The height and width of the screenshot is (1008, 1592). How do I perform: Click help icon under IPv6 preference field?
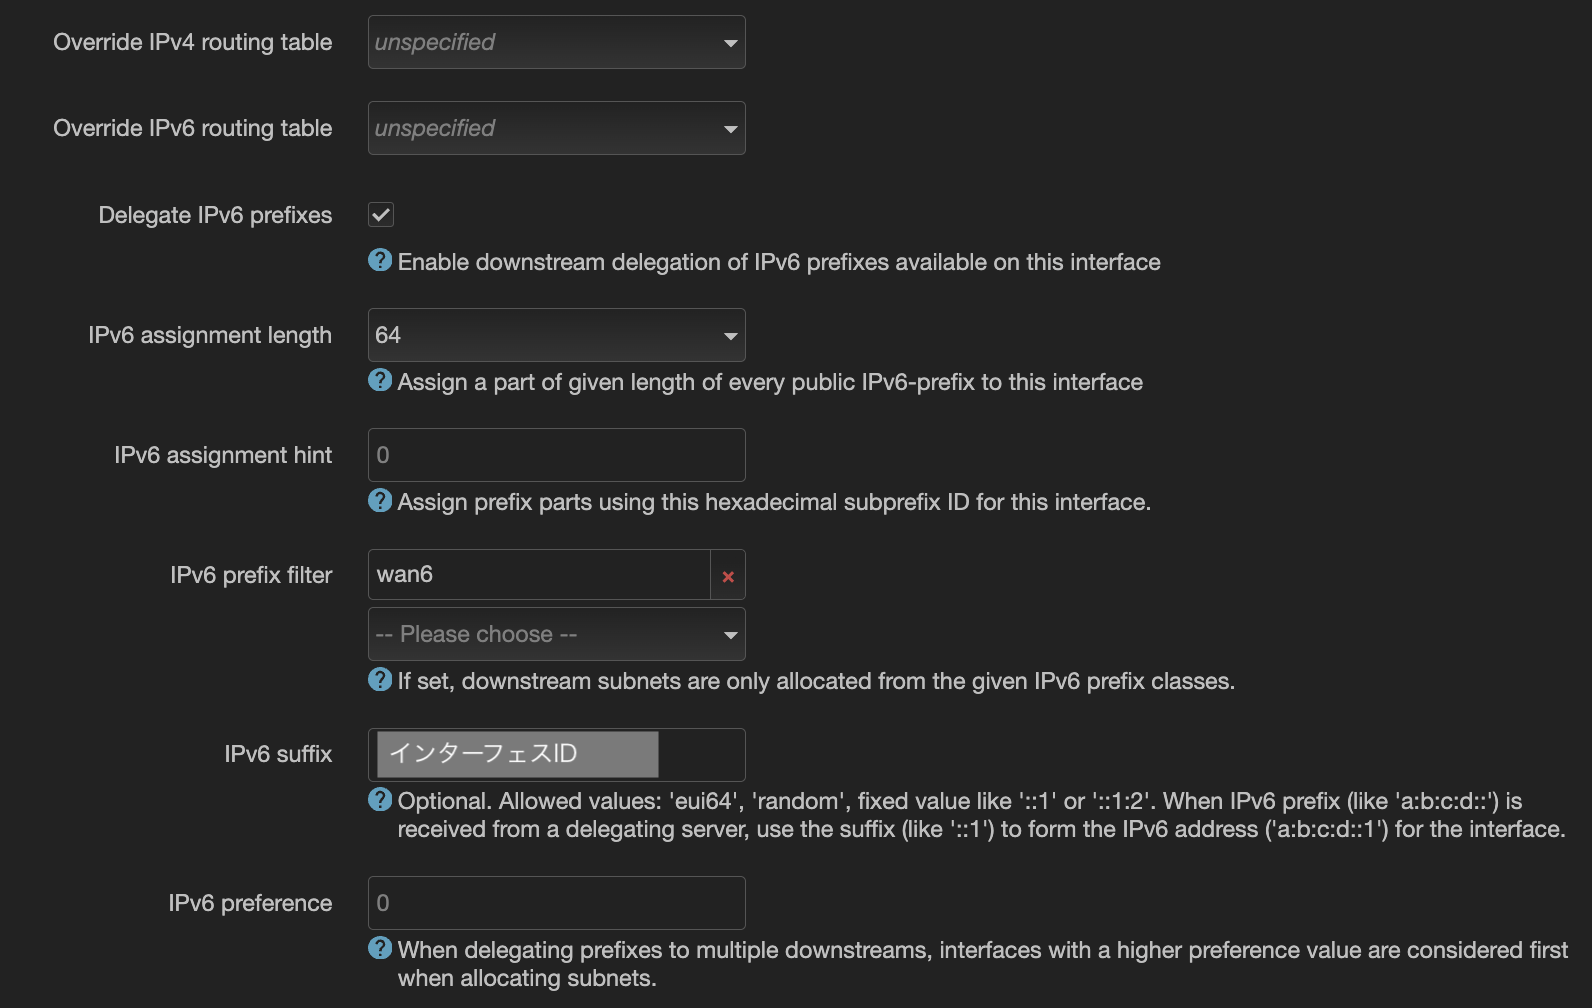pos(380,948)
